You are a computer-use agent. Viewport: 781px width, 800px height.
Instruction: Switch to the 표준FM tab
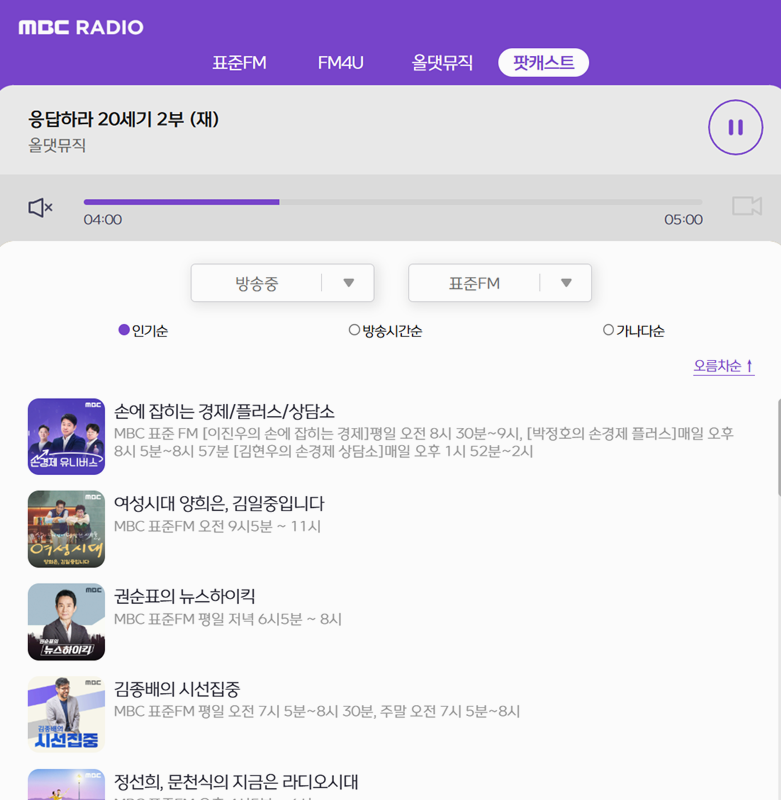click(x=239, y=63)
